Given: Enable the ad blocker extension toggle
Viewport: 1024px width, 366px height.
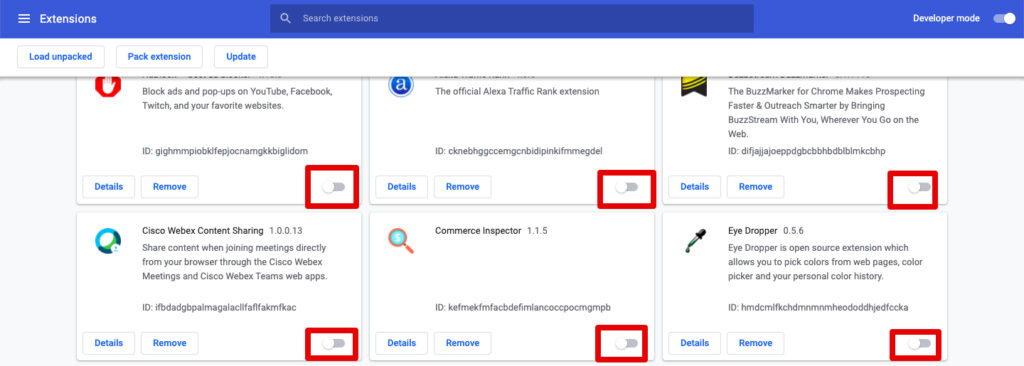Looking at the screenshot, I should point(333,187).
